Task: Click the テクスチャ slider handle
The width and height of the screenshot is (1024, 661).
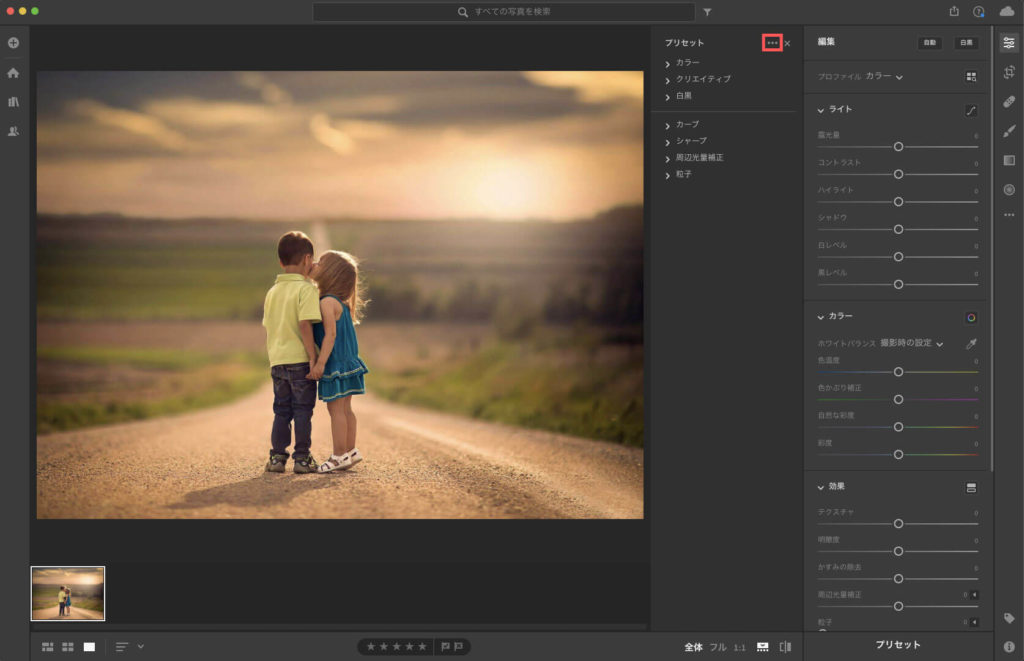Action: 898,524
